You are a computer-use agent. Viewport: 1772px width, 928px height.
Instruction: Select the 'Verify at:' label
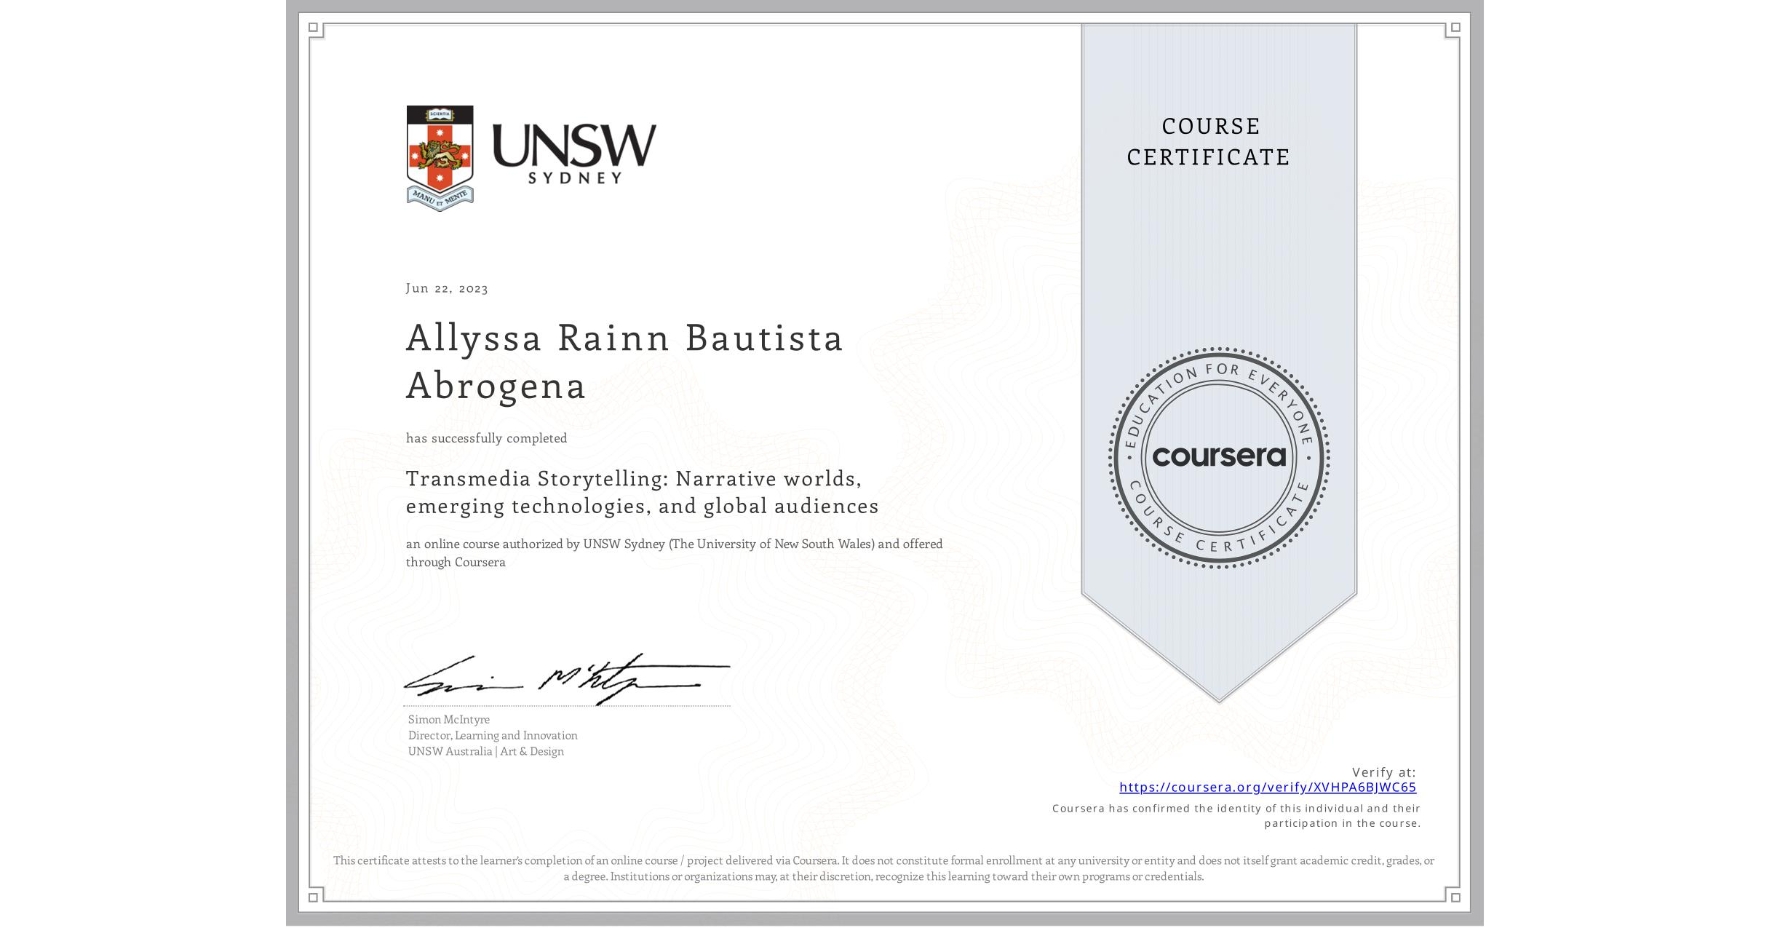pyautogui.click(x=1384, y=772)
